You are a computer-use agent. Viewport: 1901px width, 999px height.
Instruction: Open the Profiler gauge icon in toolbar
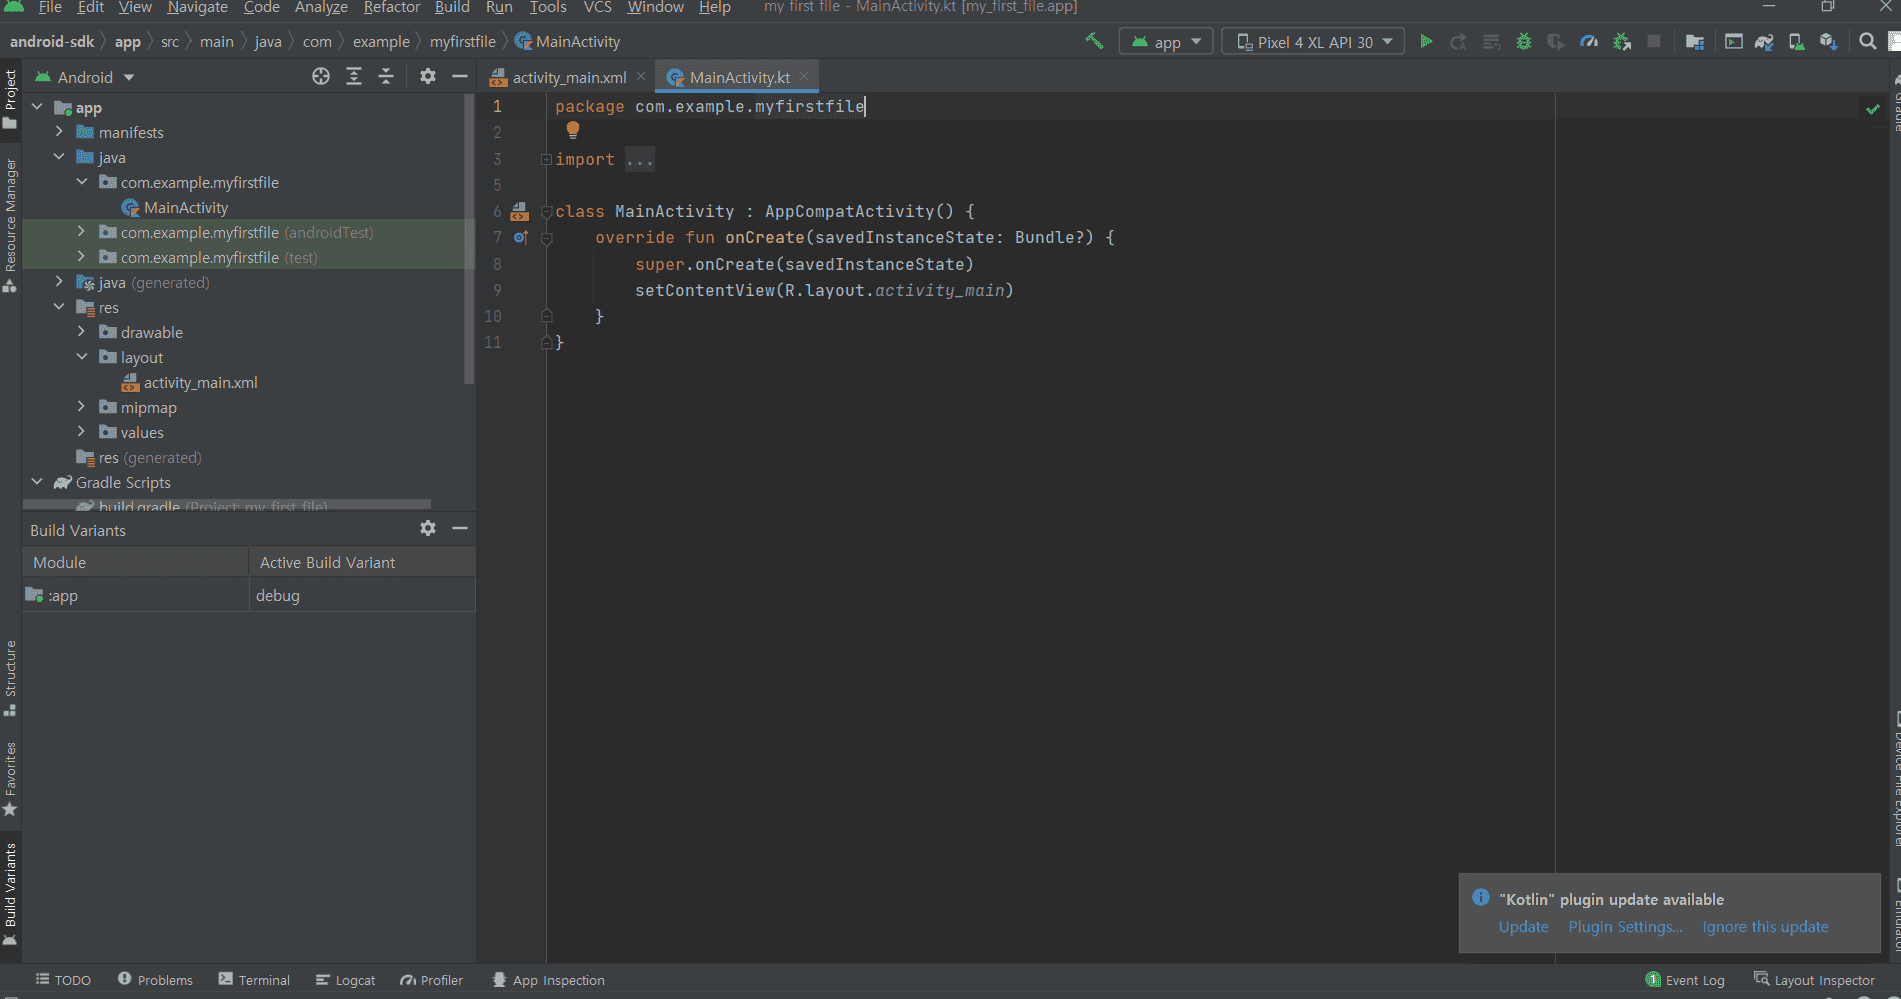tap(1588, 41)
